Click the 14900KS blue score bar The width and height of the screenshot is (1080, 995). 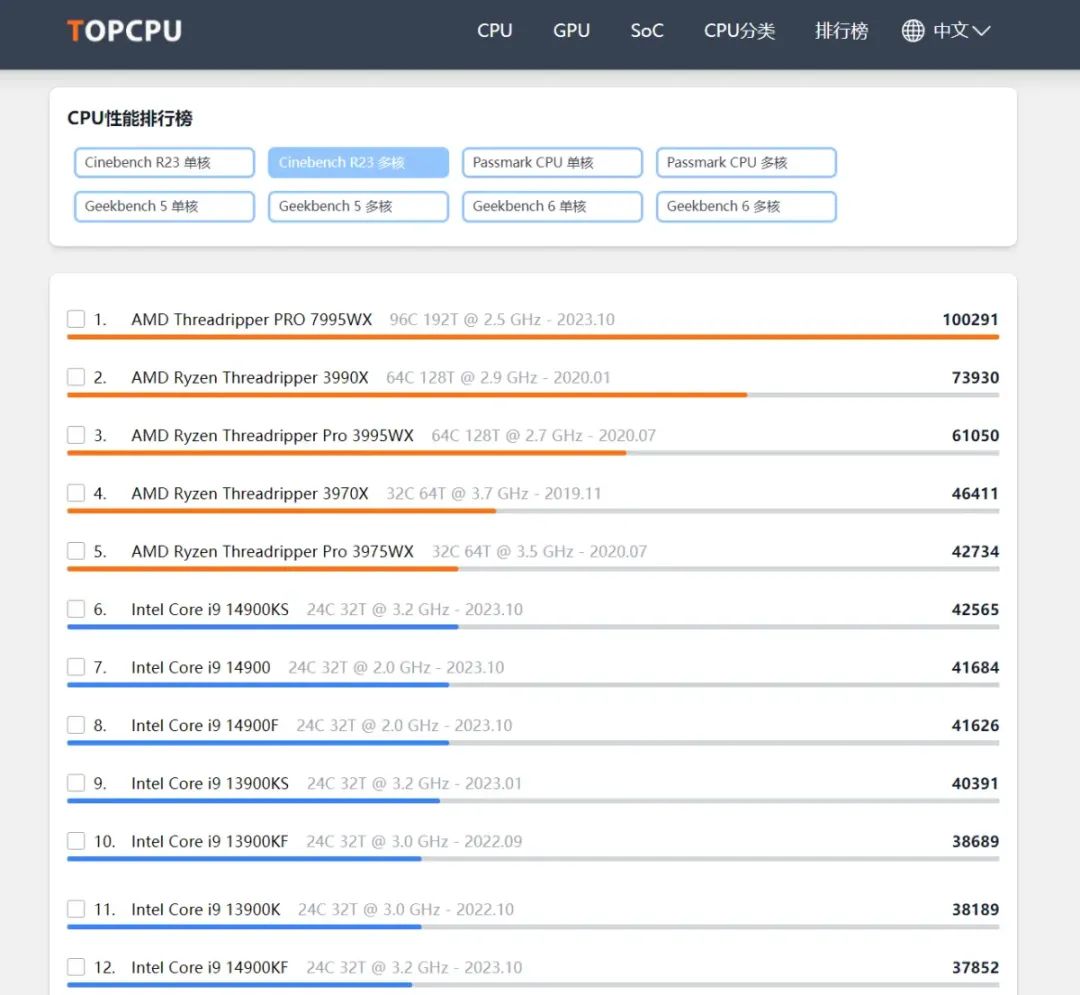(x=262, y=627)
